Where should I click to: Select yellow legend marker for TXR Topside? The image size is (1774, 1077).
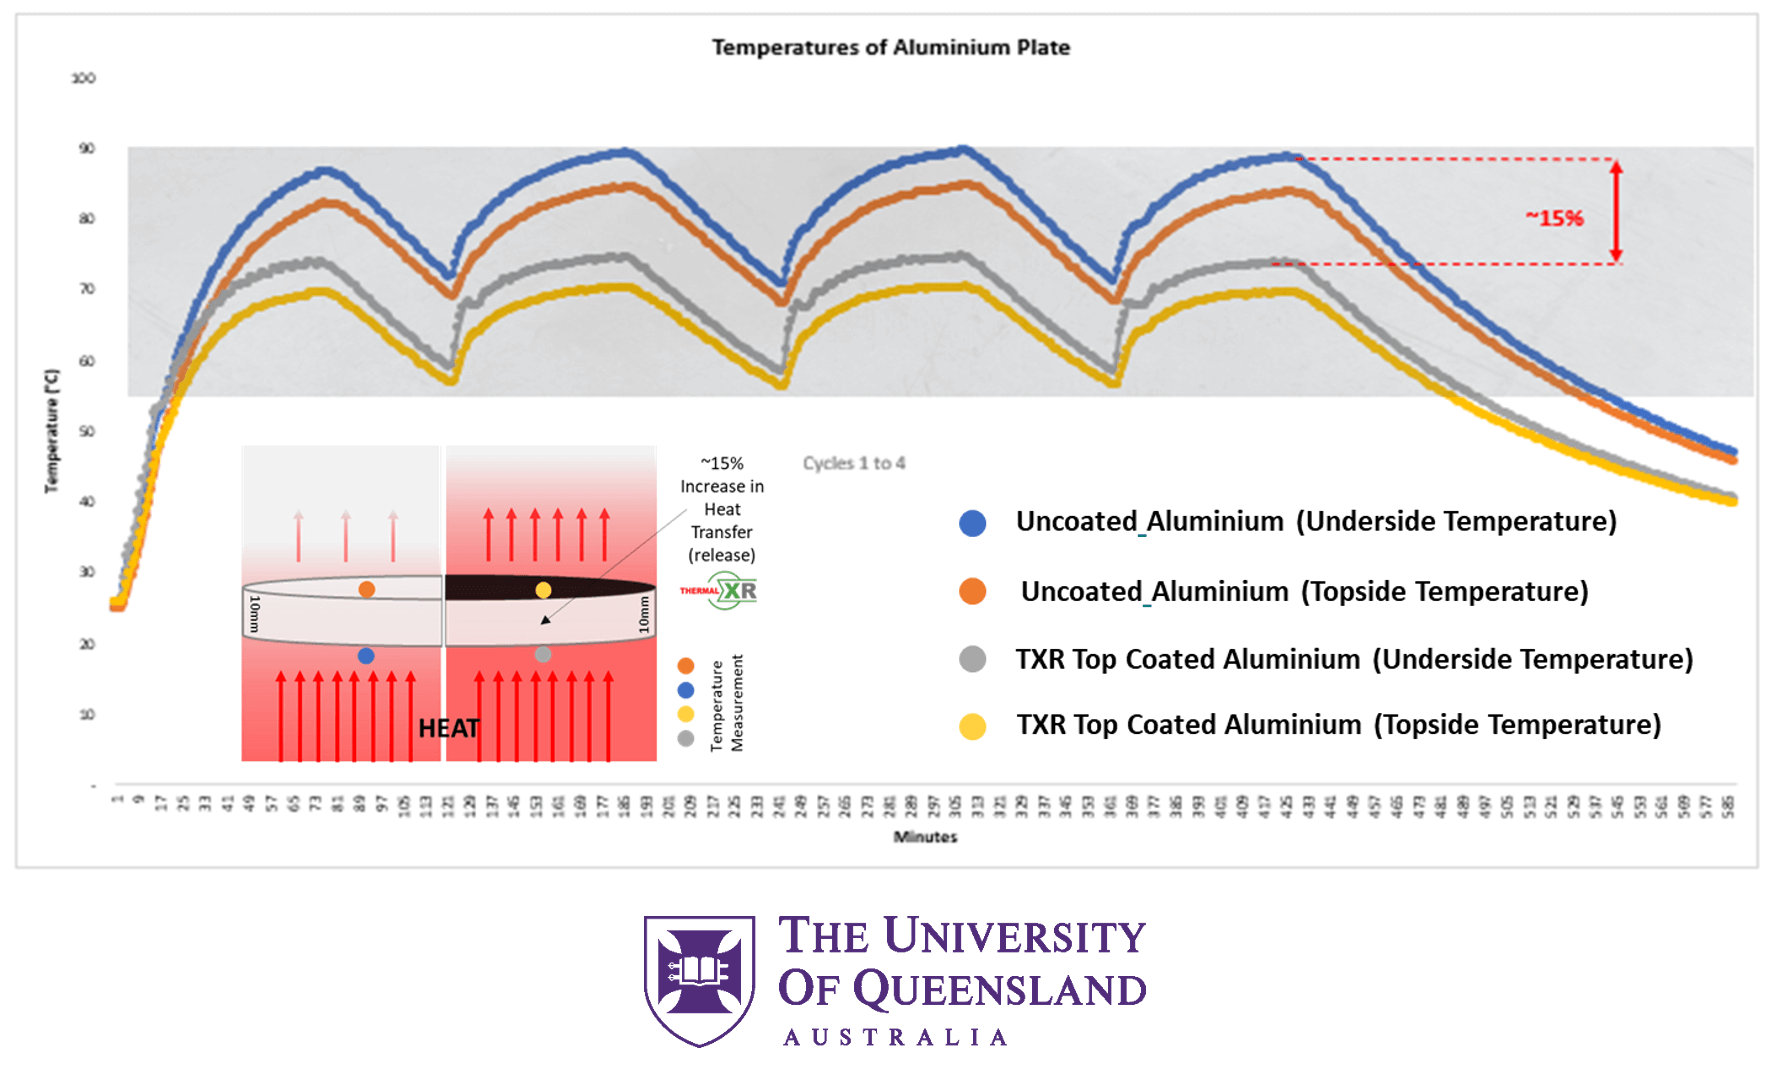(x=972, y=726)
